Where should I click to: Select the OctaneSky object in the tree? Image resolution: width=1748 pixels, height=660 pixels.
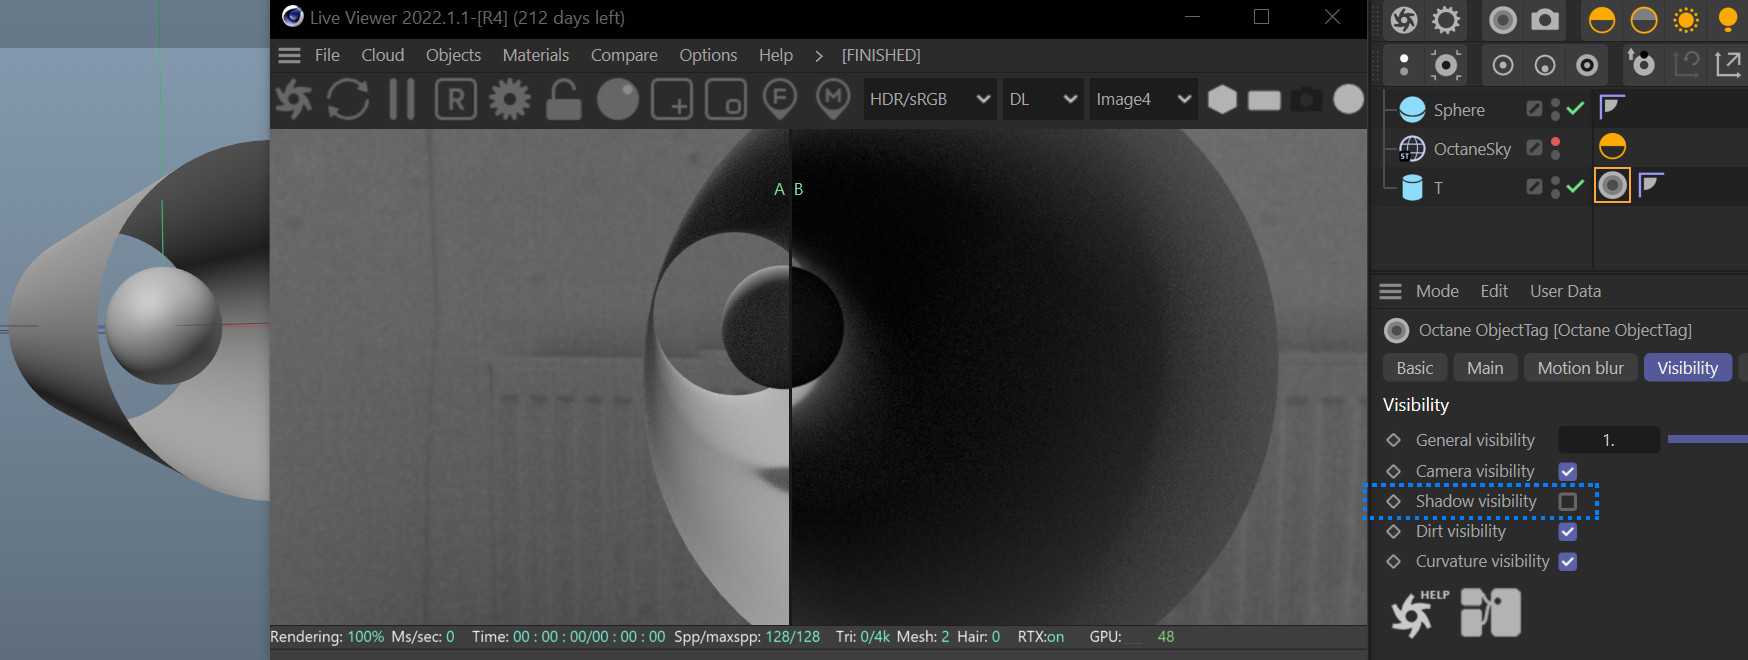(x=1471, y=149)
